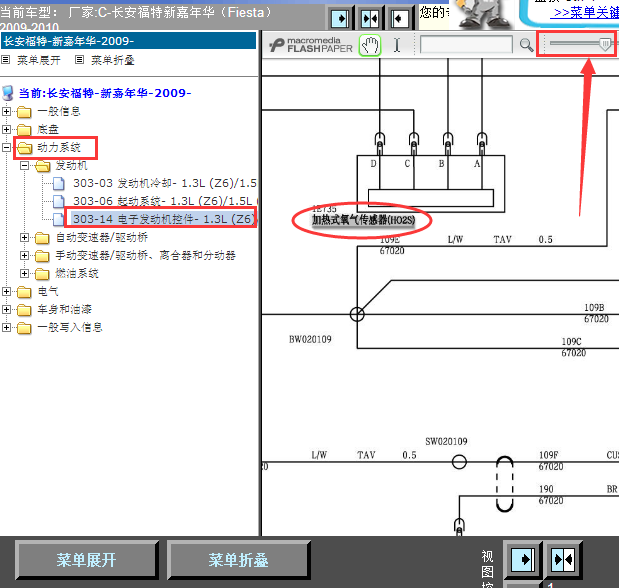
Task: Click document icon of 303-14 item
Action: [59, 219]
